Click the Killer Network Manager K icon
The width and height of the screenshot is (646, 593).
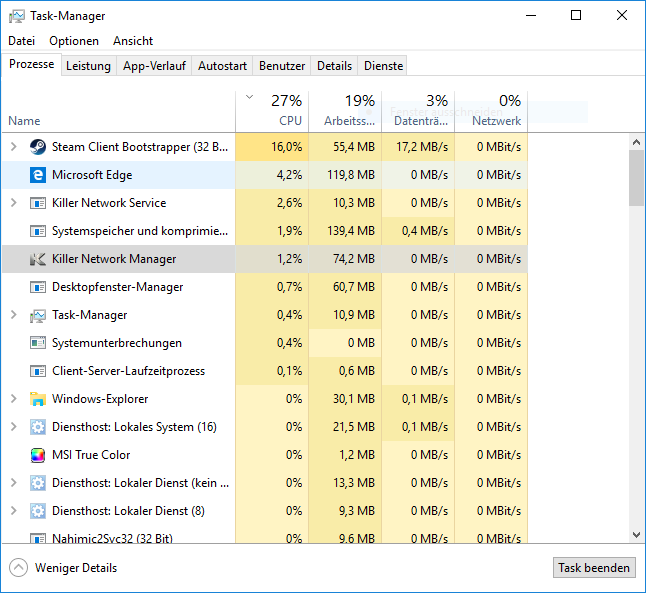pyautogui.click(x=38, y=259)
